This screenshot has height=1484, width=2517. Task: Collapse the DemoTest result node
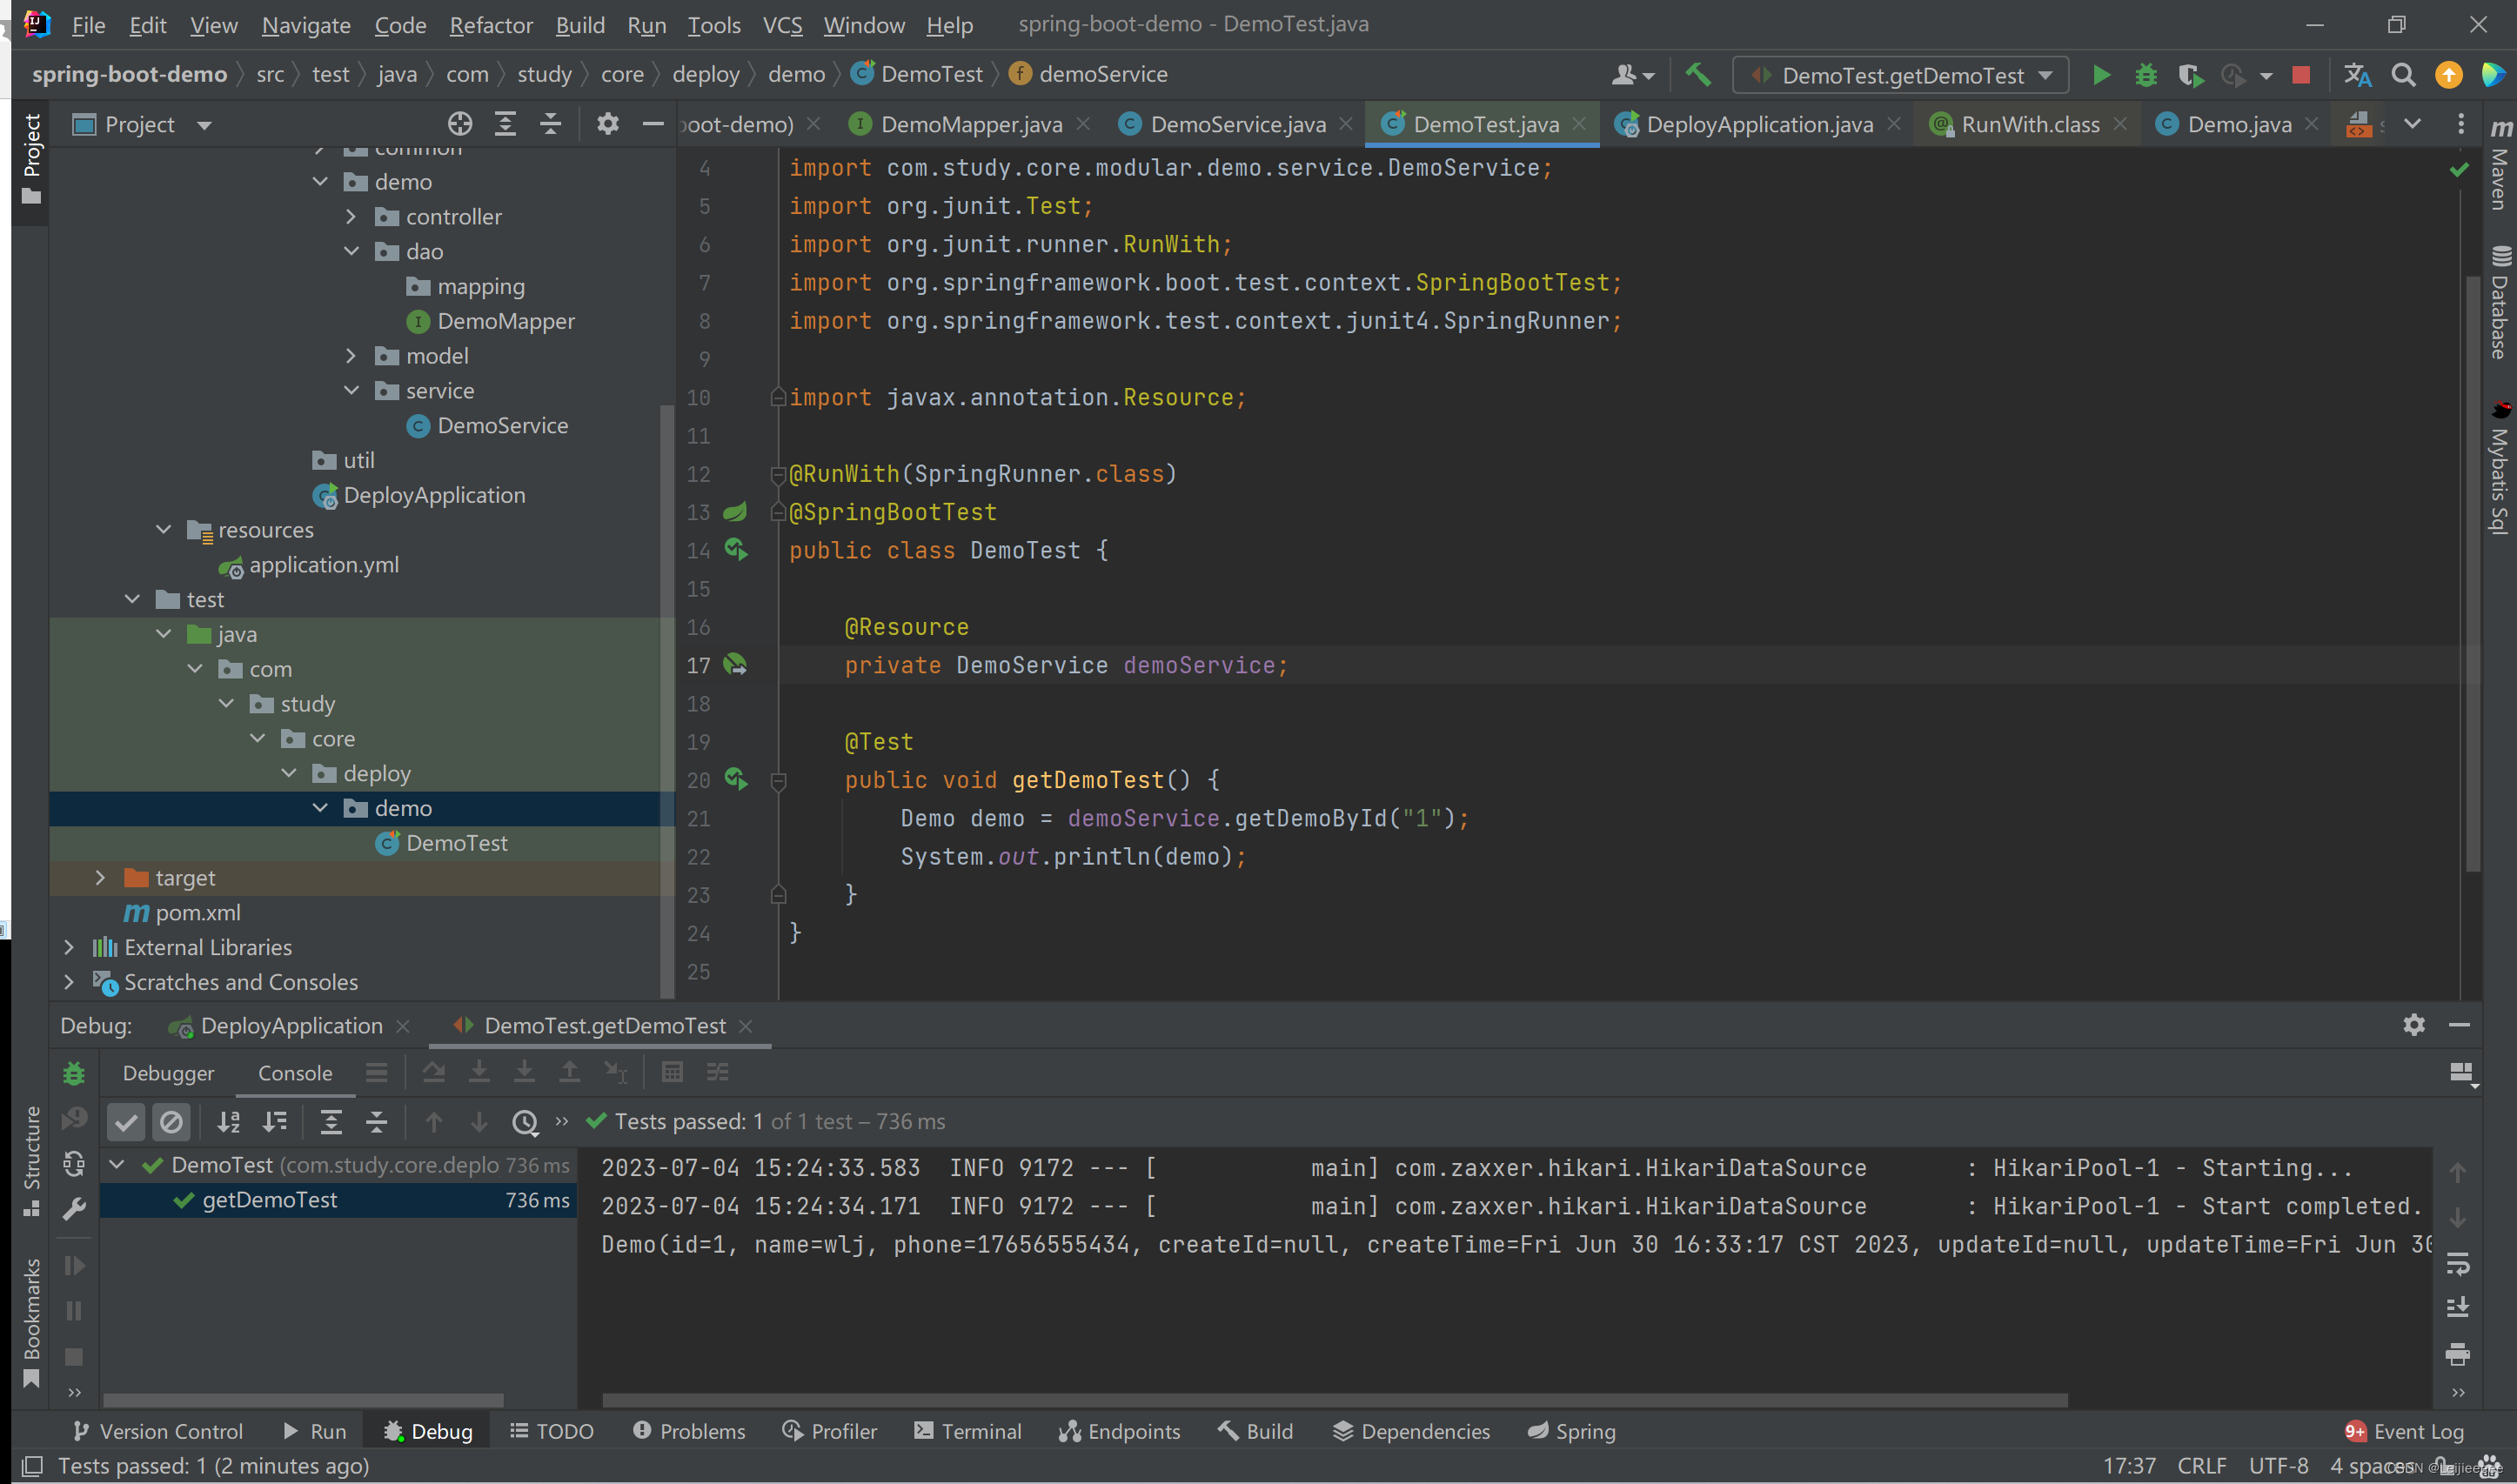(x=118, y=1164)
